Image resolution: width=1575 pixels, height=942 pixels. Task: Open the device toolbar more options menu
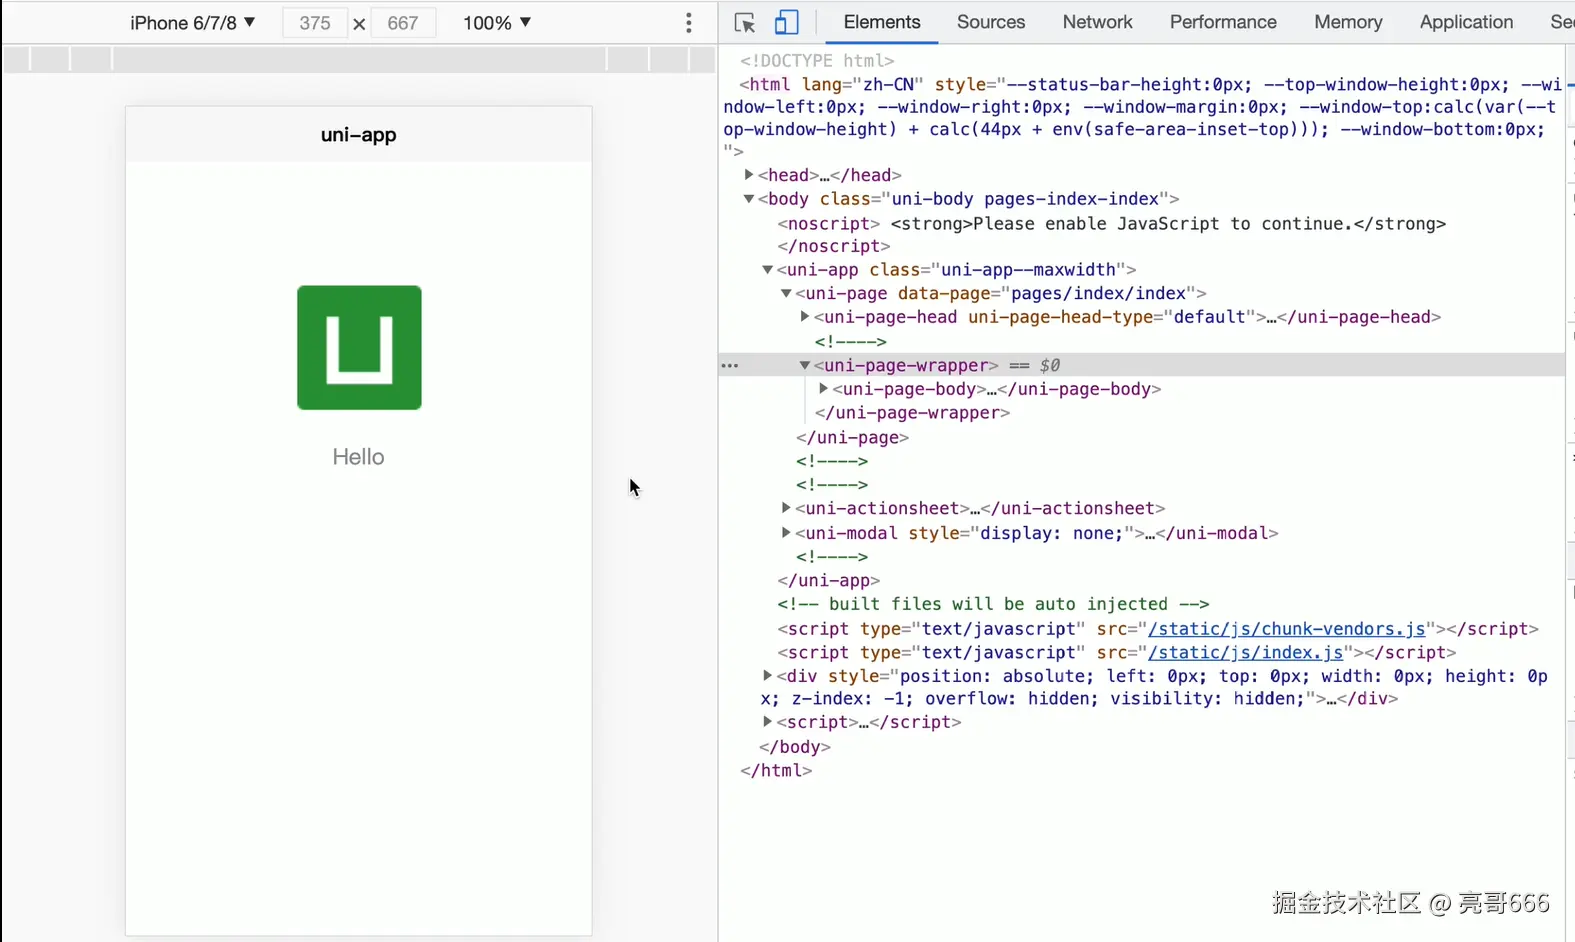click(x=689, y=23)
